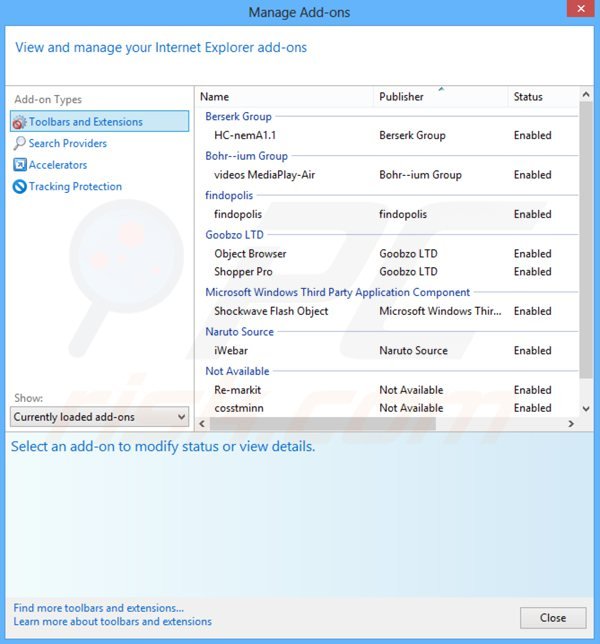Click Enabled status of HC-nemA1.1
The height and width of the screenshot is (644, 600).
[x=532, y=136]
